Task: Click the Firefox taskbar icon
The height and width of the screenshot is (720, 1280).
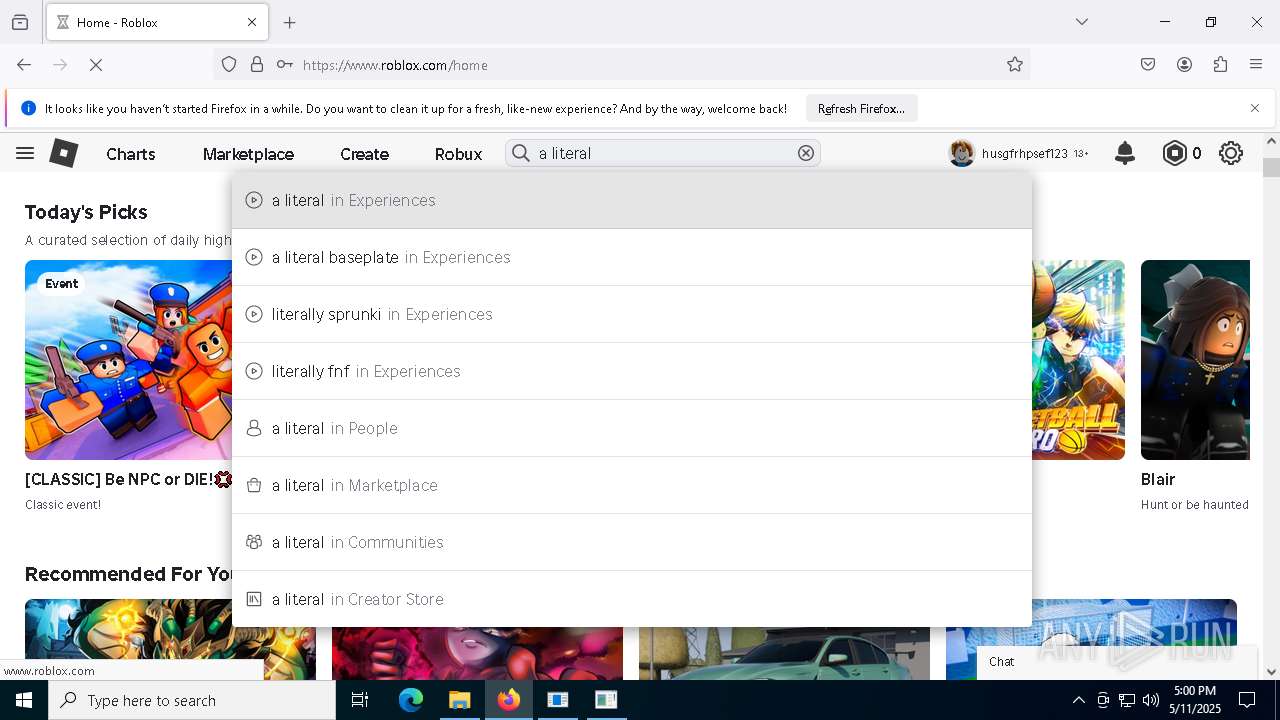Action: click(508, 700)
